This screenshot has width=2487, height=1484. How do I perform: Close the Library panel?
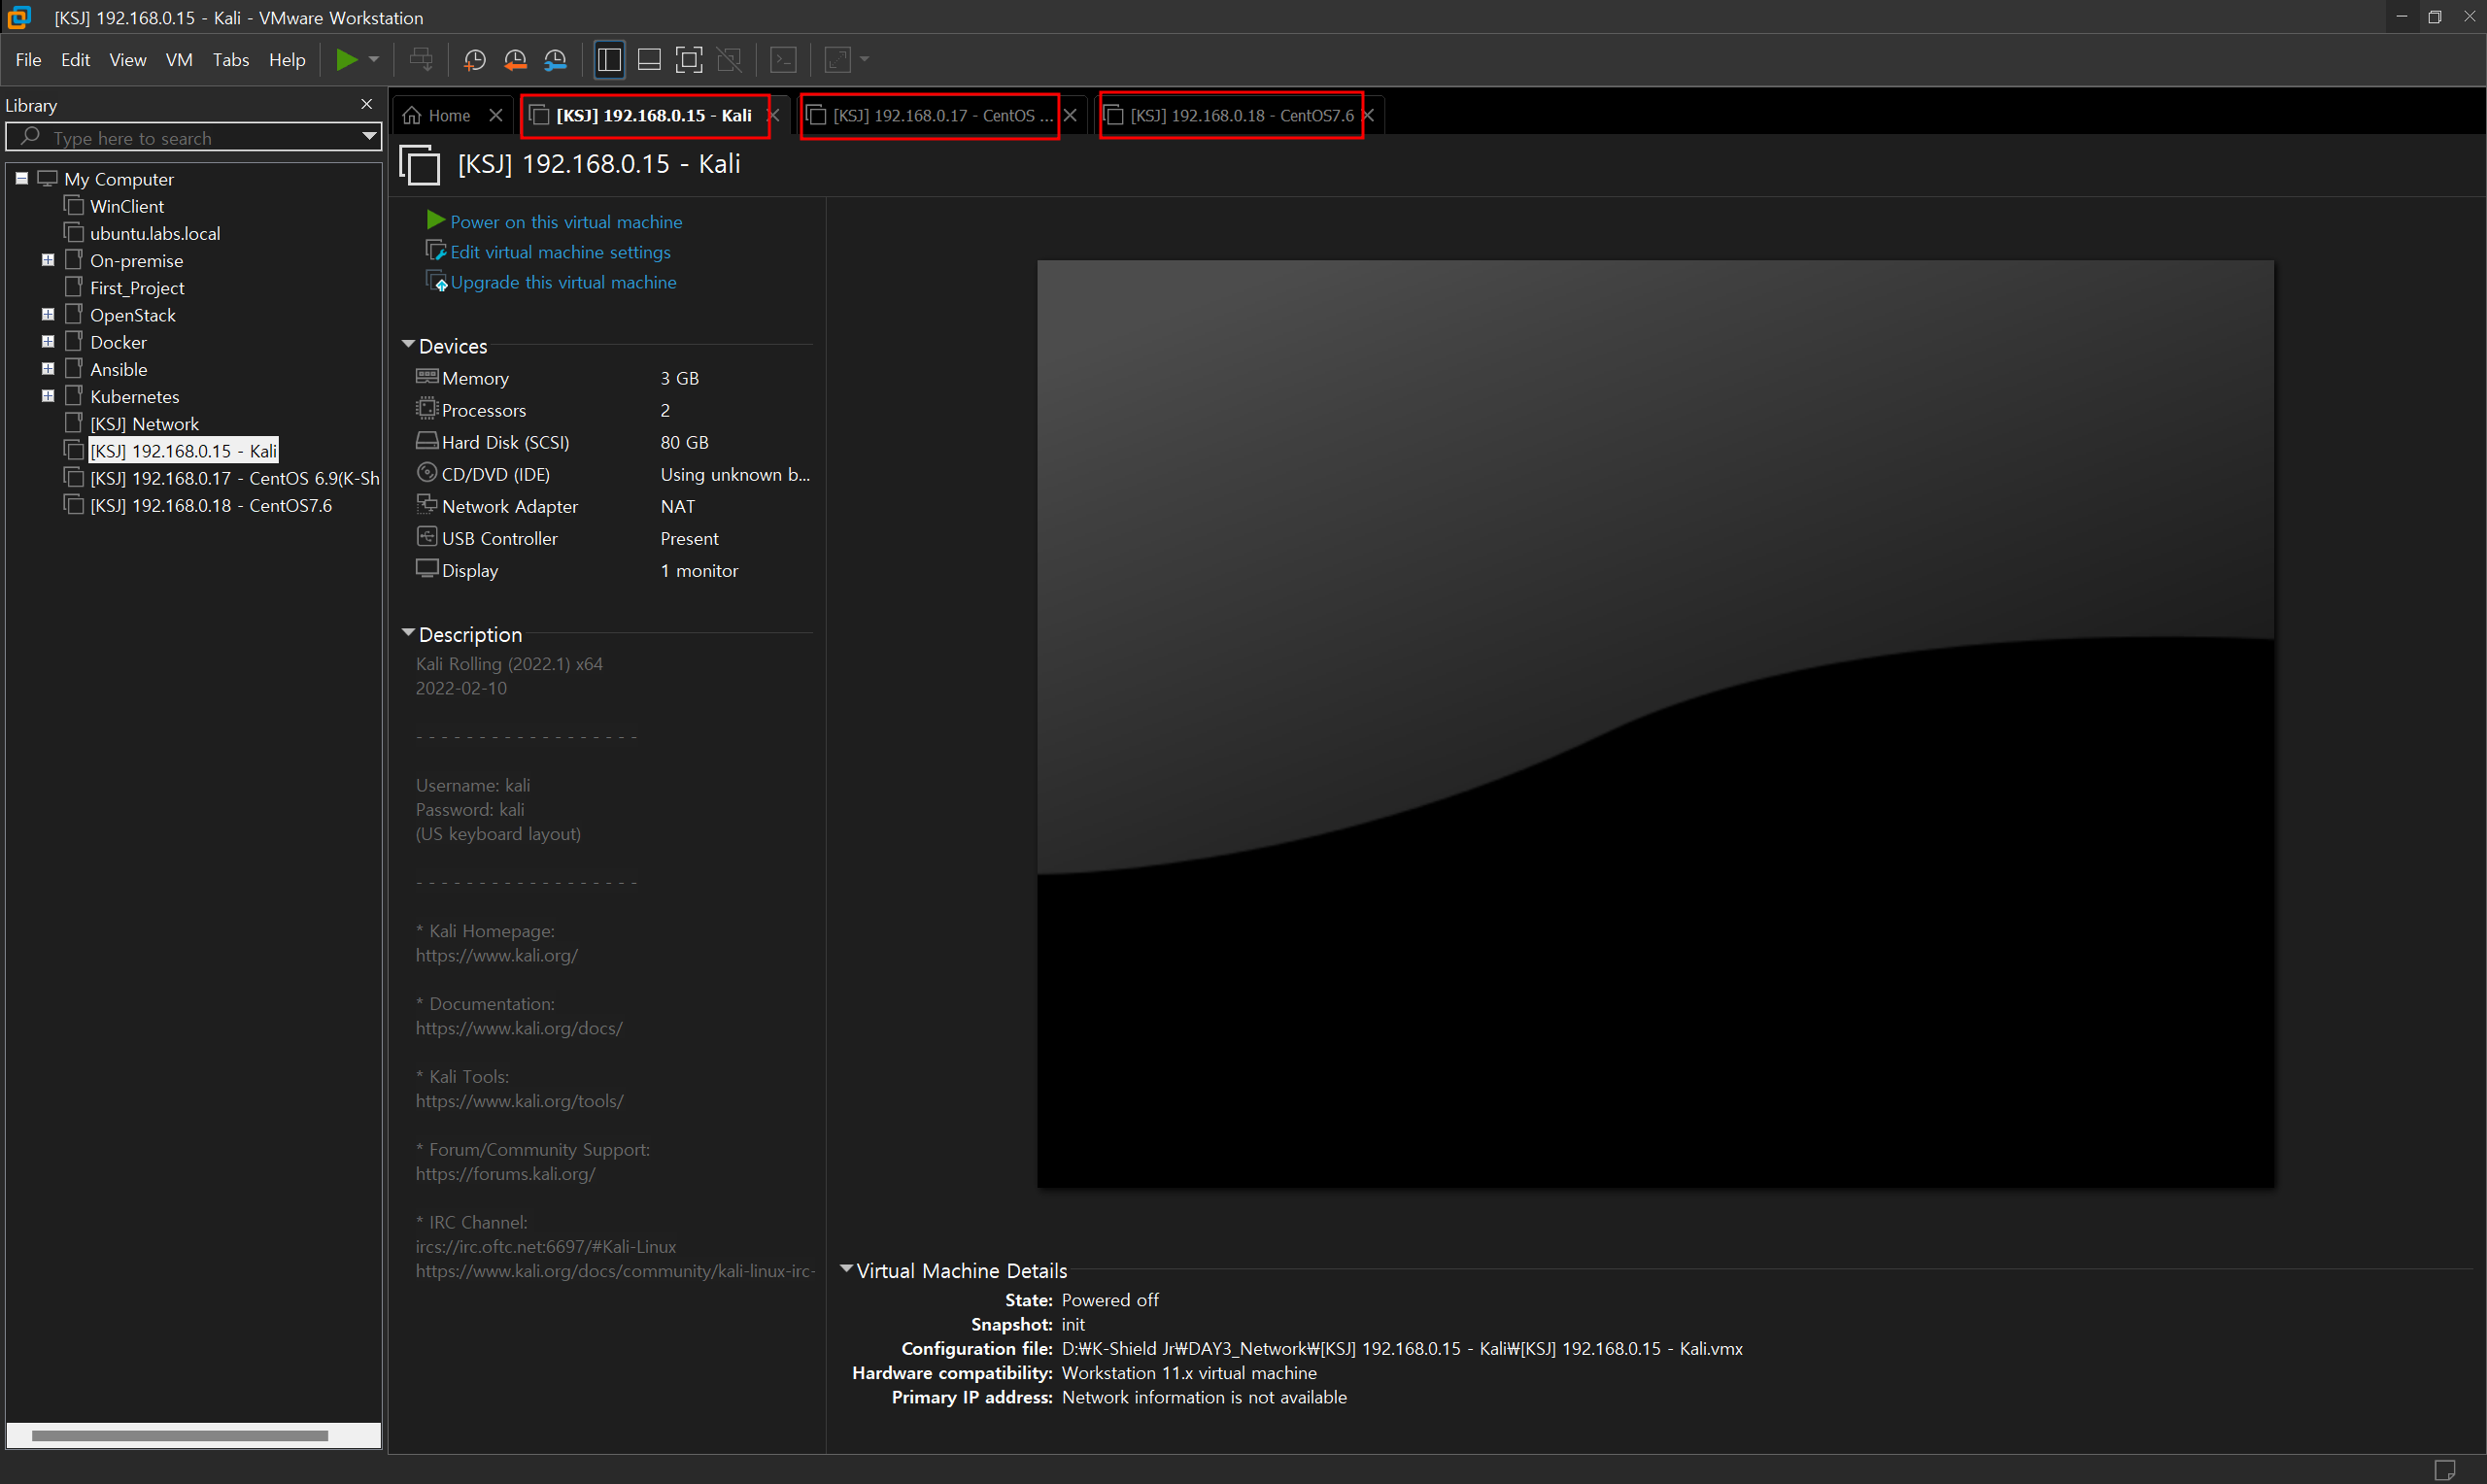pos(366,104)
